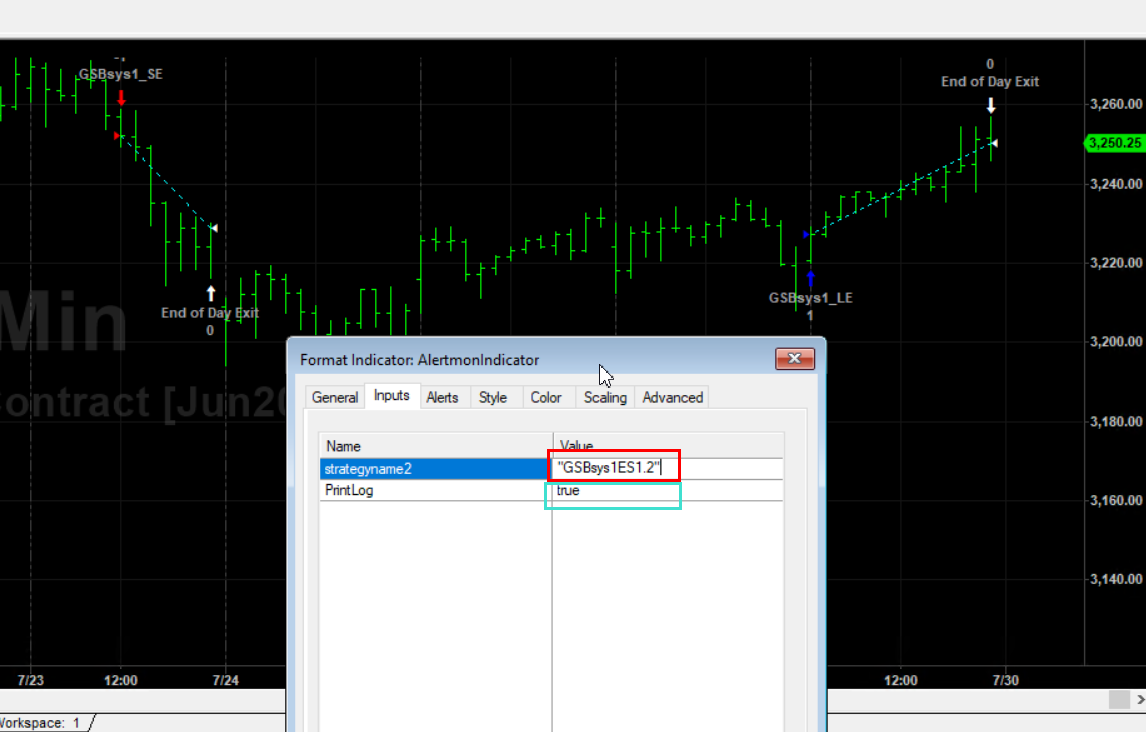Click the blue GSBsys1_LE long entry arrow
The image size is (1146, 732).
tap(810, 277)
